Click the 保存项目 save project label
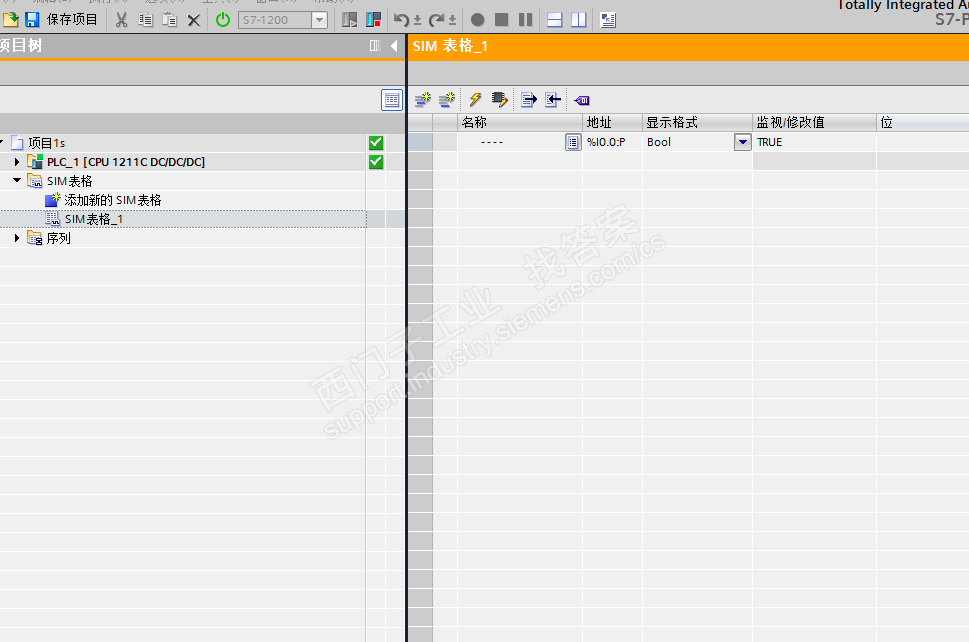969x642 pixels. [72, 20]
